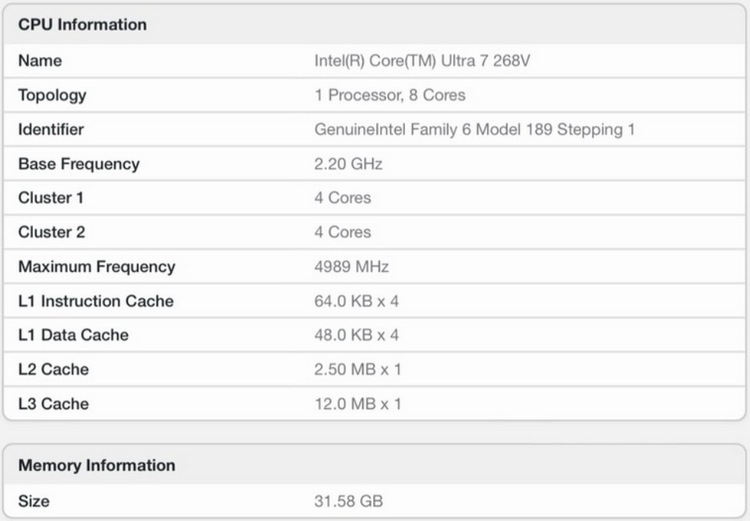
Task: Click the L1 Instruction Cache label
Action: coord(96,301)
